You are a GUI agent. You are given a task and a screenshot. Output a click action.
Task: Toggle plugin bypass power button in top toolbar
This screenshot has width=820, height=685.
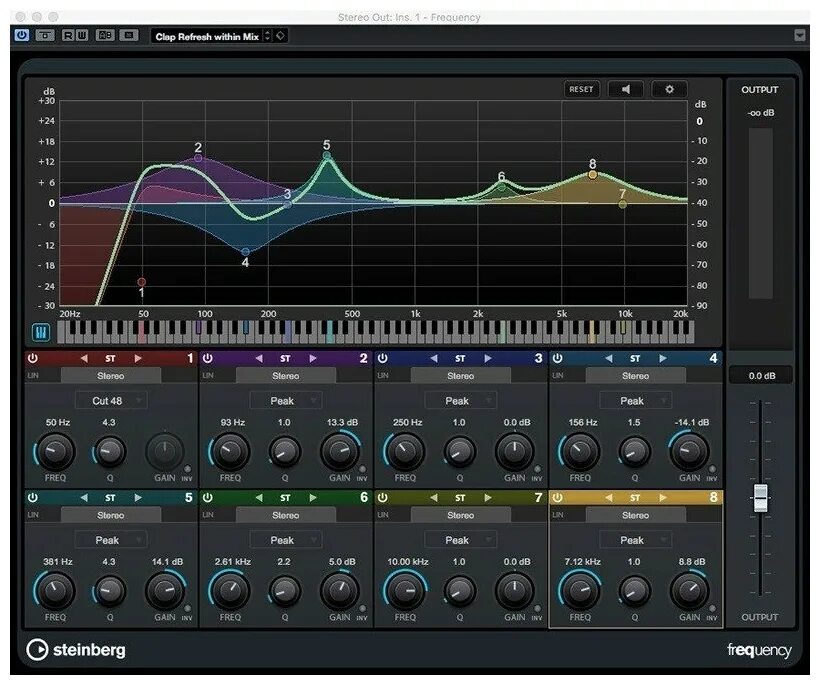click(x=21, y=36)
